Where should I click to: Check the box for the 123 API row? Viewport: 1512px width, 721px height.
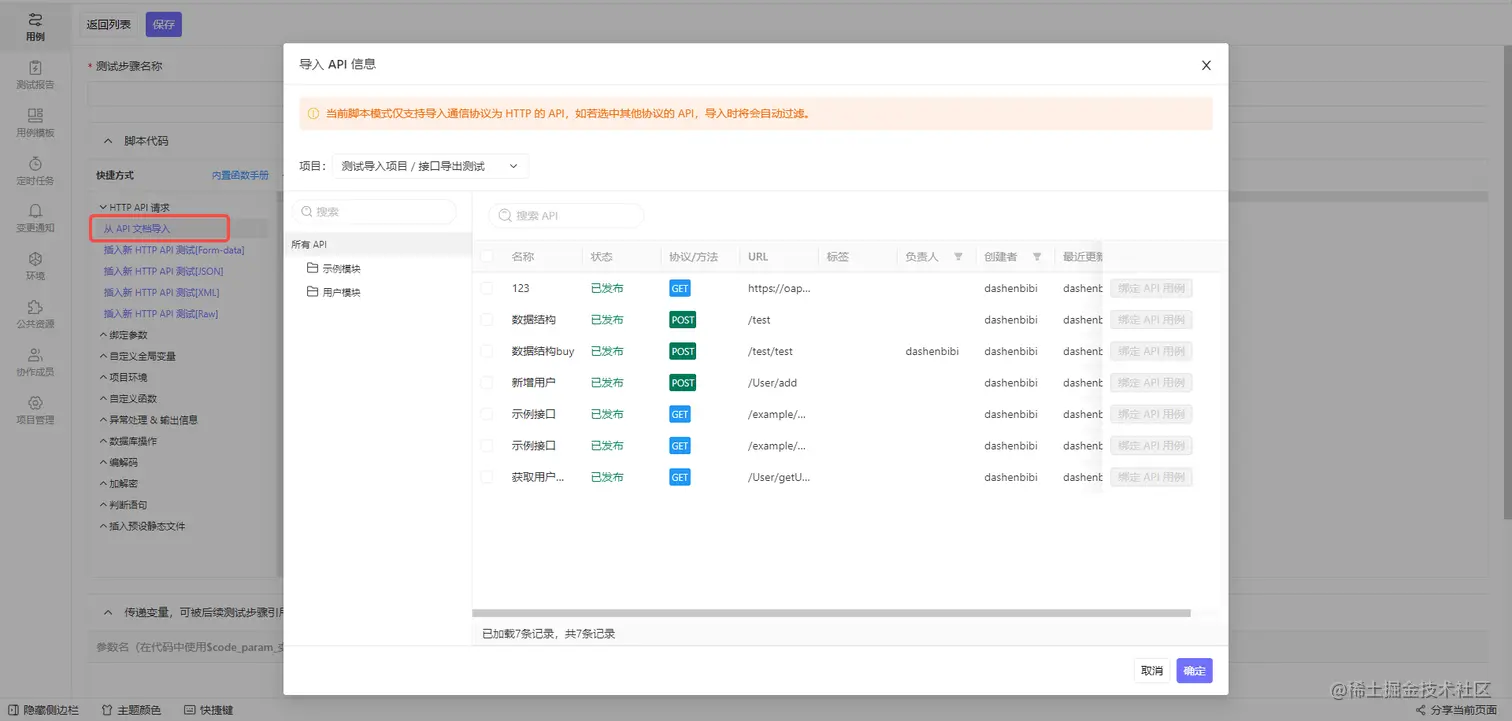pyautogui.click(x=487, y=288)
